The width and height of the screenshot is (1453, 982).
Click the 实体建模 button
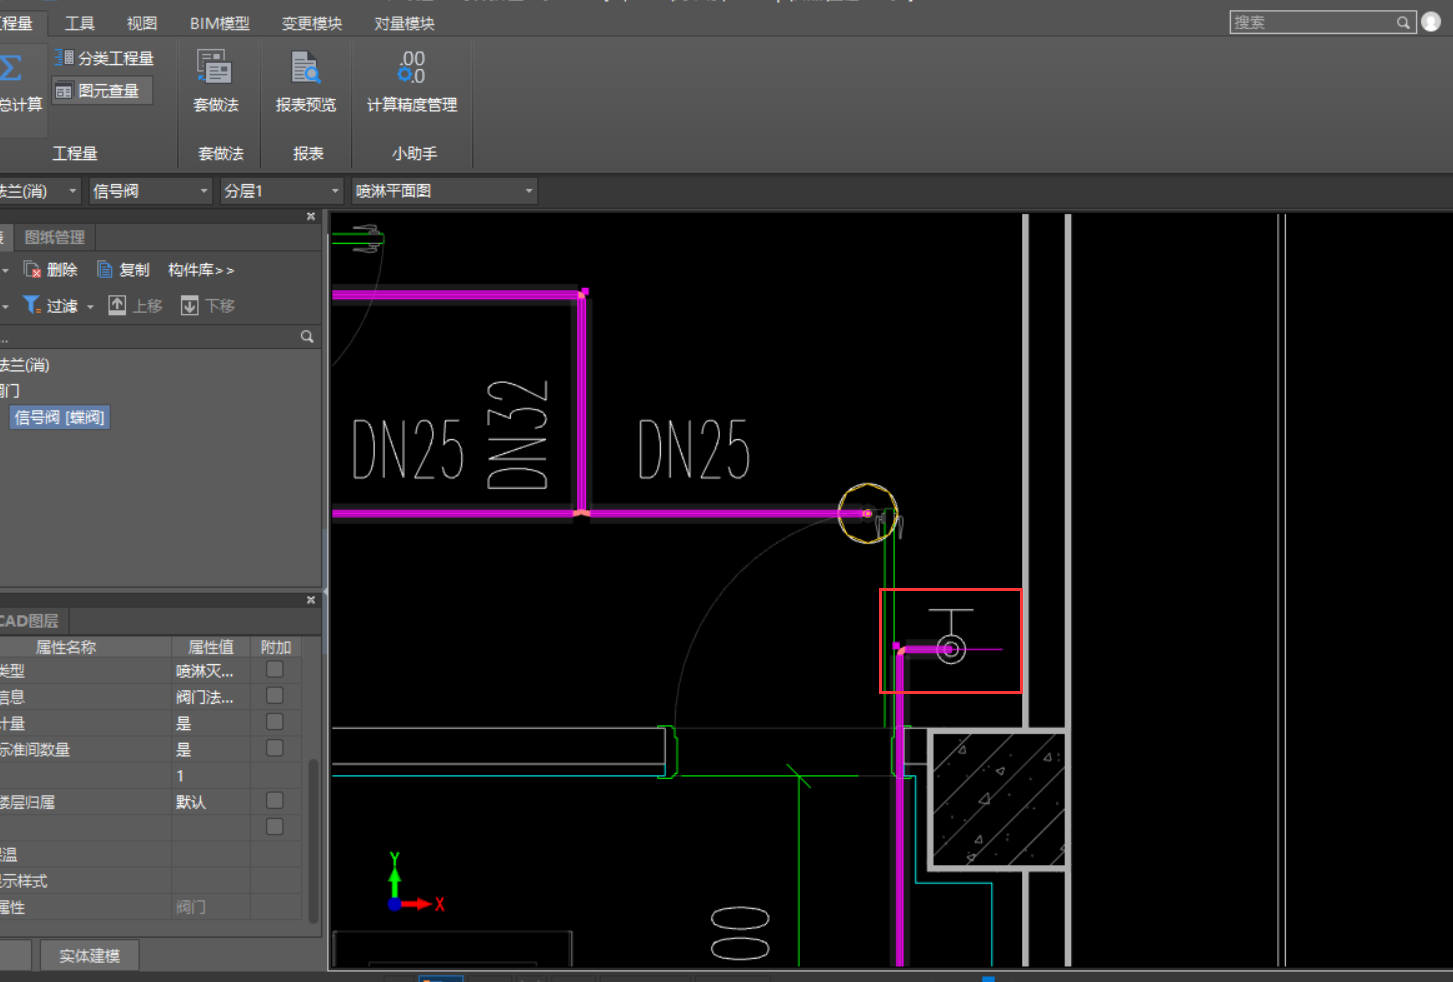(x=89, y=956)
